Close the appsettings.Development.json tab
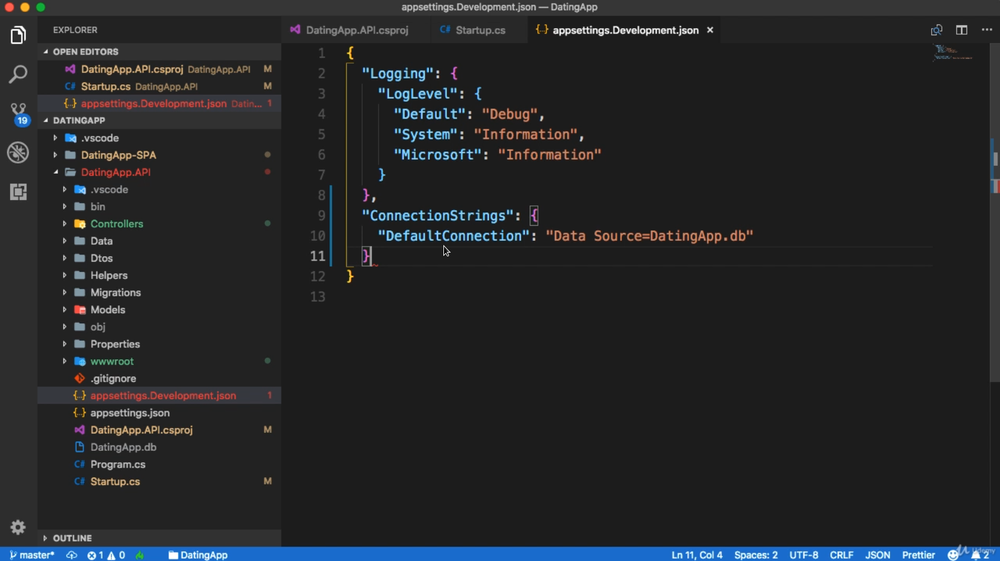The image size is (1000, 561). (710, 30)
